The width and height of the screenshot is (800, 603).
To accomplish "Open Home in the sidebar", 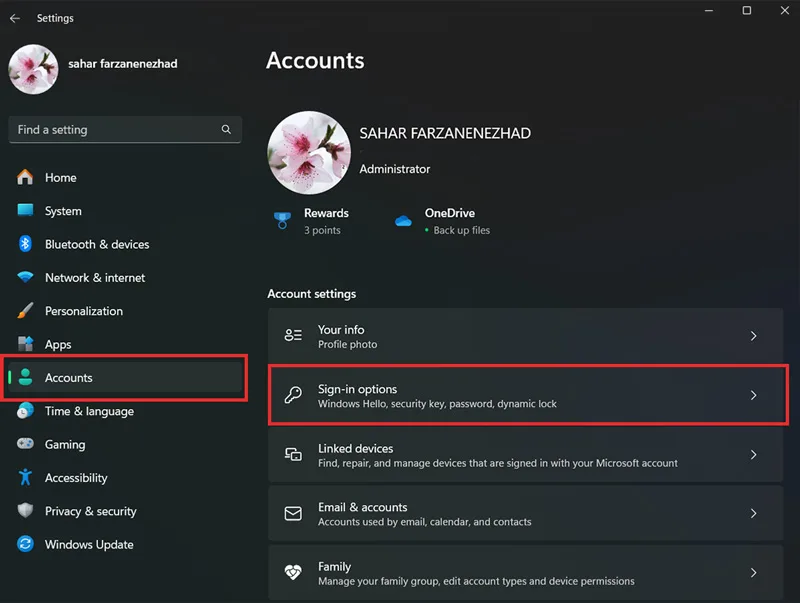I will tap(125, 178).
